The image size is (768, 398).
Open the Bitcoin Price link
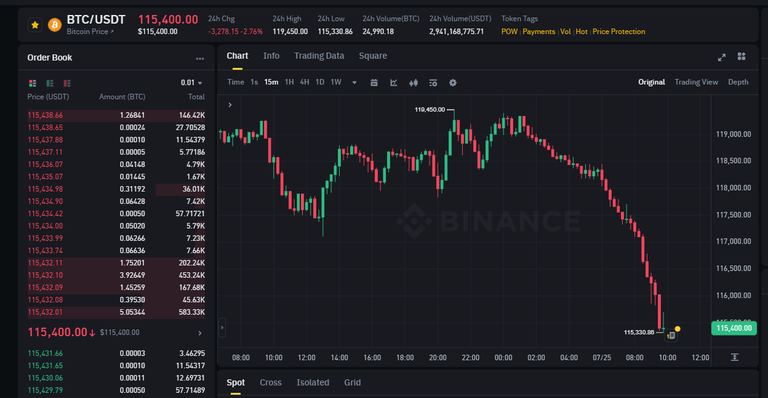90,32
